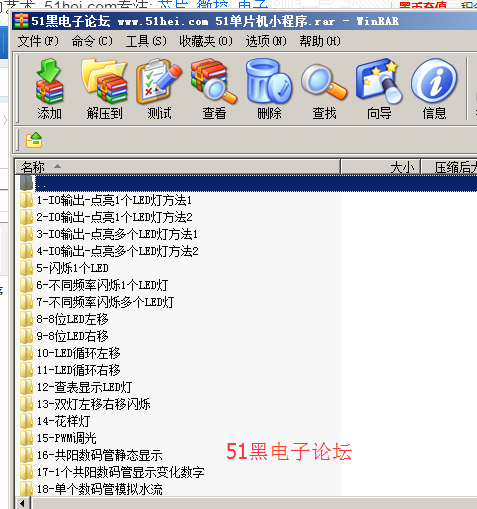Click folder icon of 16-共阳数码管静态显示 row
This screenshot has width=477, height=509.
tap(26, 455)
